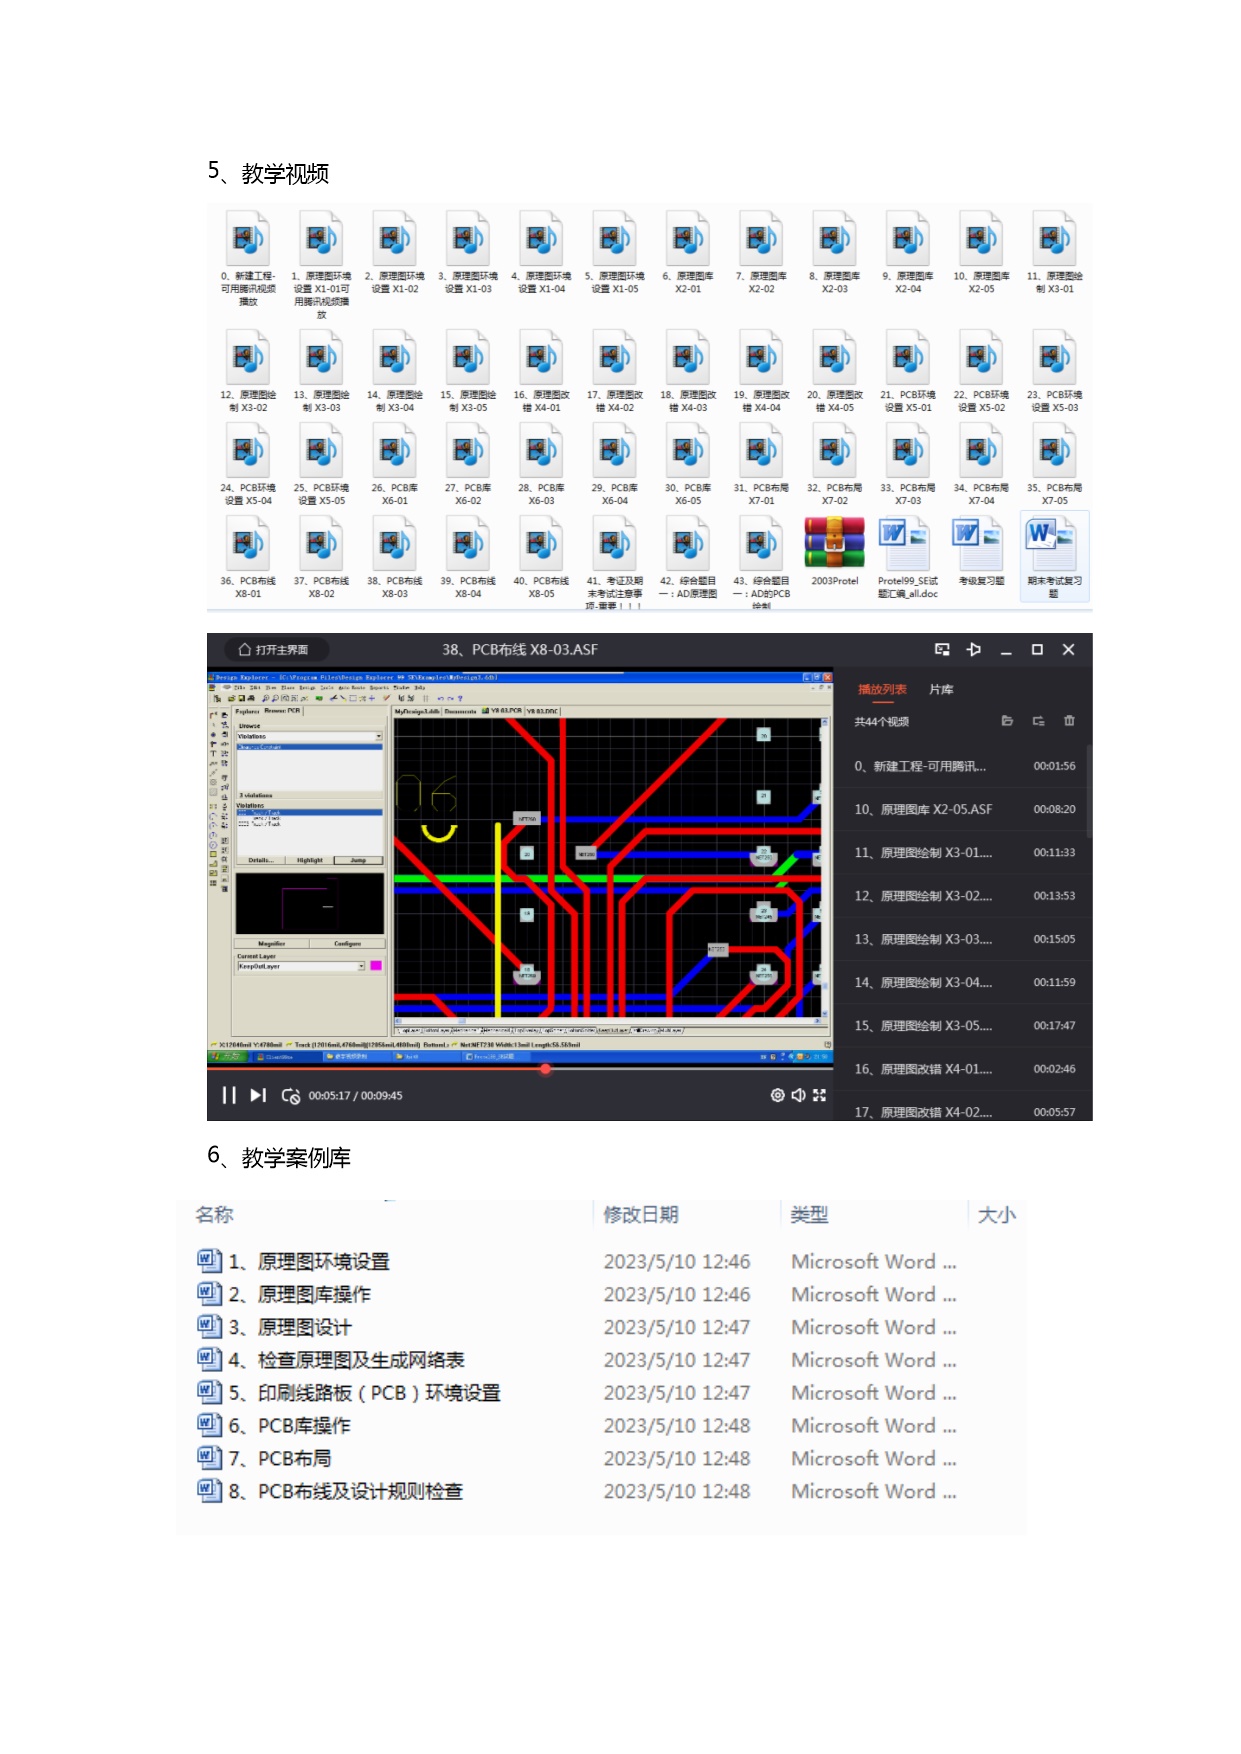Screen dimensions: 1241x1754
Task: Select the 播放列表 tab
Action: pyautogui.click(x=882, y=690)
